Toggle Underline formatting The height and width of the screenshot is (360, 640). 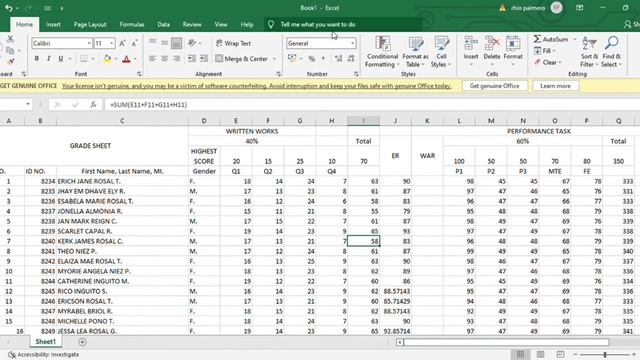pyautogui.click(x=61, y=59)
